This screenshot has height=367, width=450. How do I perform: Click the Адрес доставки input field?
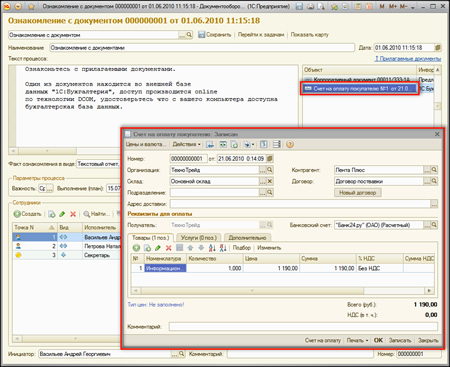point(300,204)
